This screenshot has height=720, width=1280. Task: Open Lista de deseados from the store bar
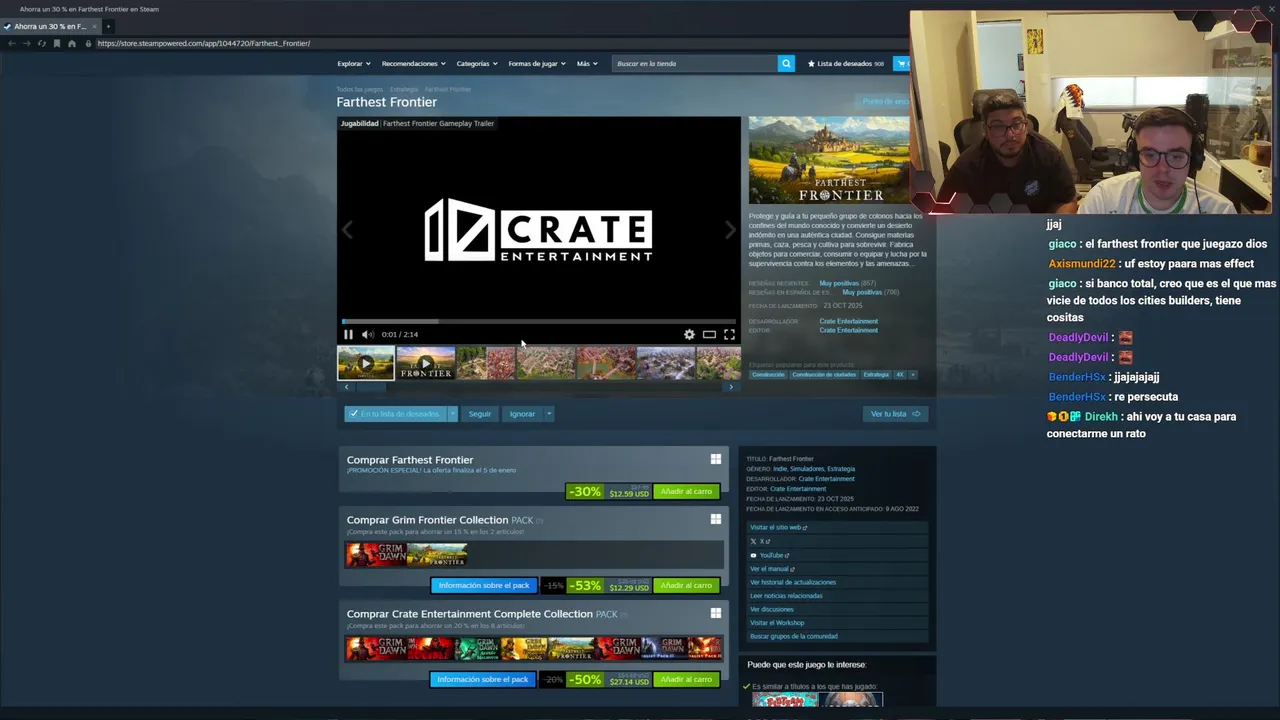point(846,63)
